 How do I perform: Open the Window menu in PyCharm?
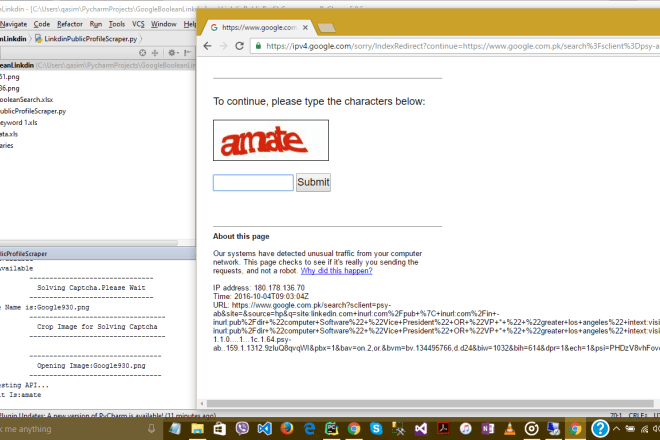point(164,24)
